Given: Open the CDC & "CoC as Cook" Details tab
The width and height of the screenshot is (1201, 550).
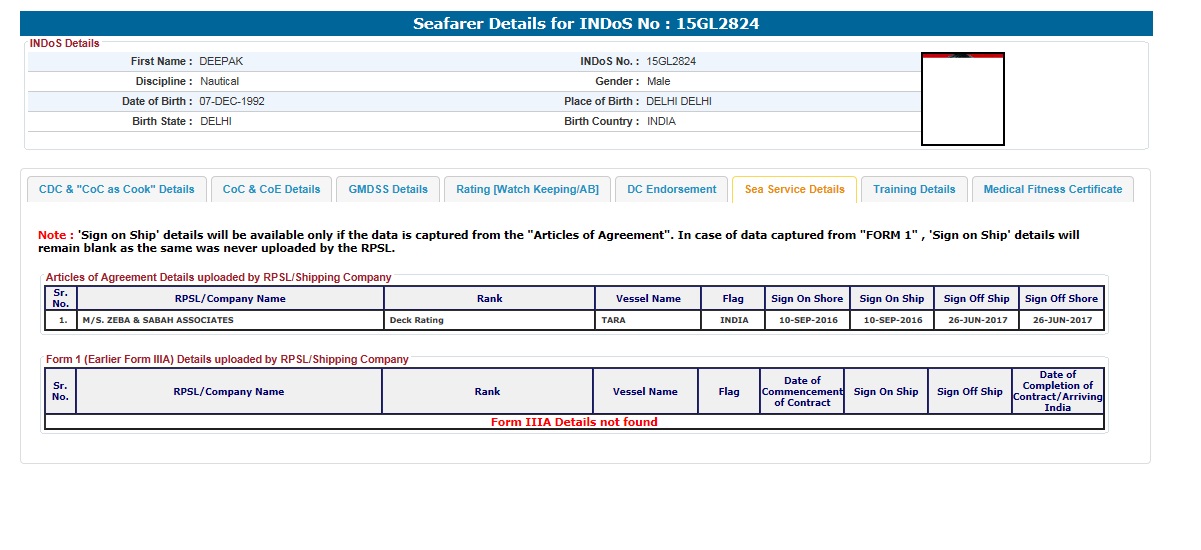Looking at the screenshot, I should [x=116, y=189].
